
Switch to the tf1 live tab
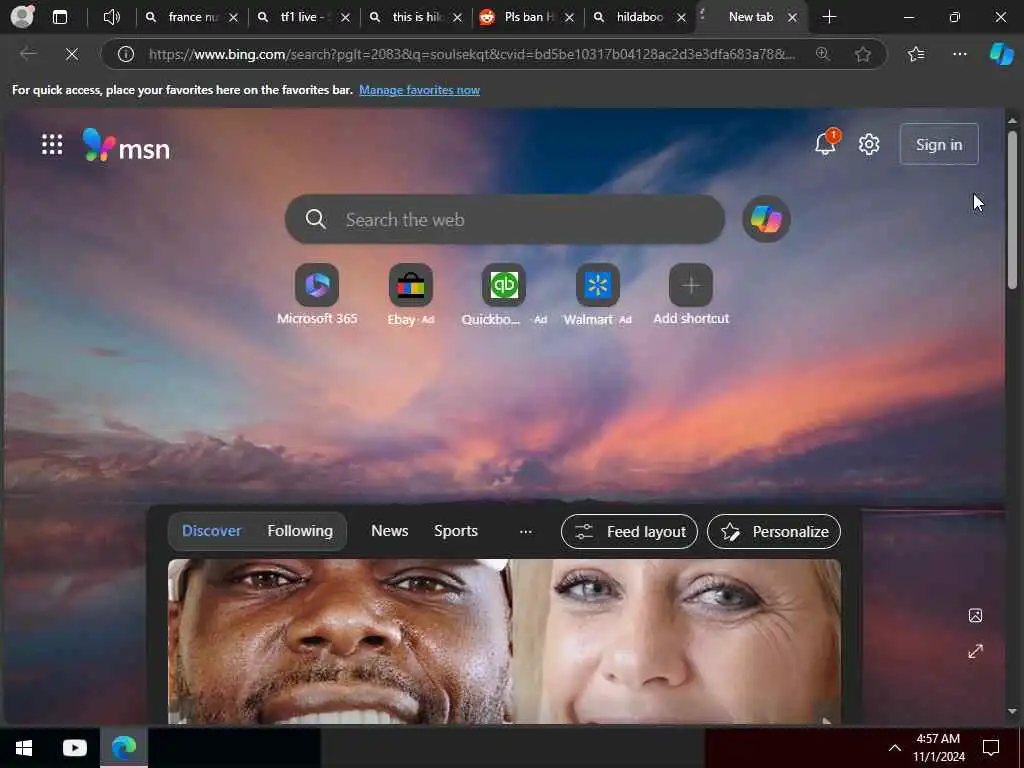point(305,17)
